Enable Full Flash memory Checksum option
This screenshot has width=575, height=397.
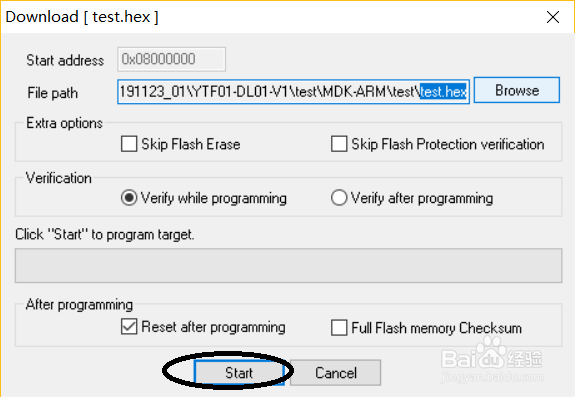tap(339, 327)
